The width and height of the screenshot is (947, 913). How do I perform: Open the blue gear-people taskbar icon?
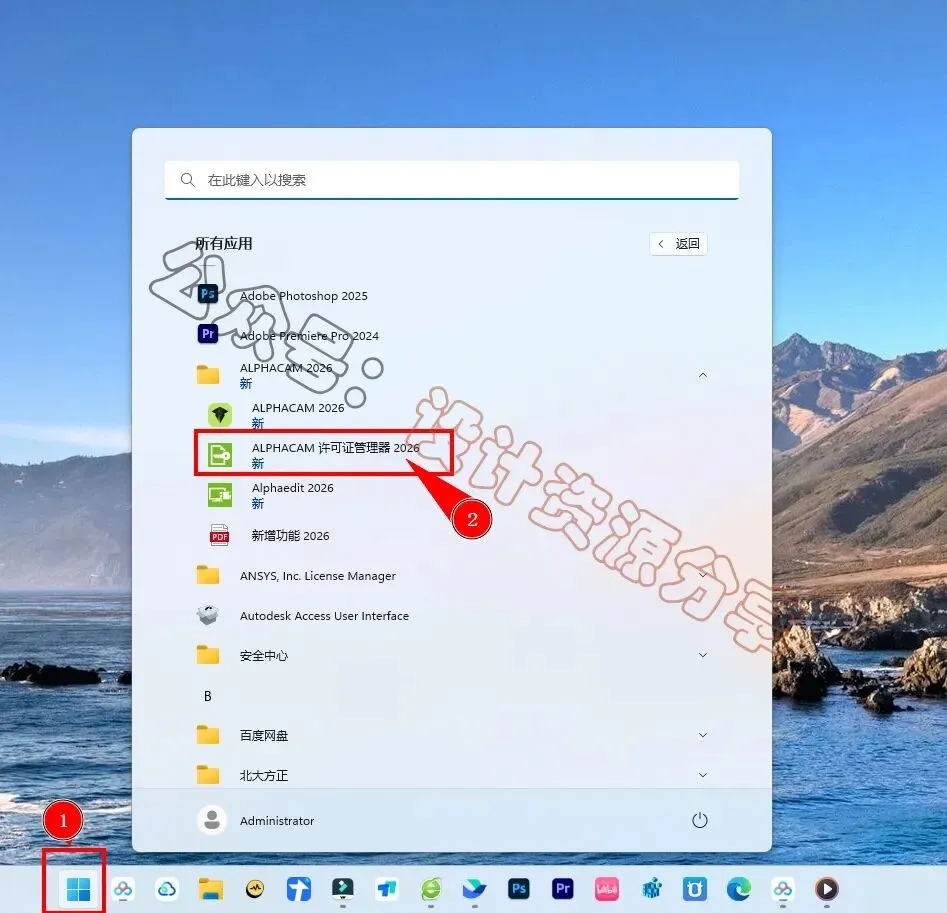coord(651,889)
